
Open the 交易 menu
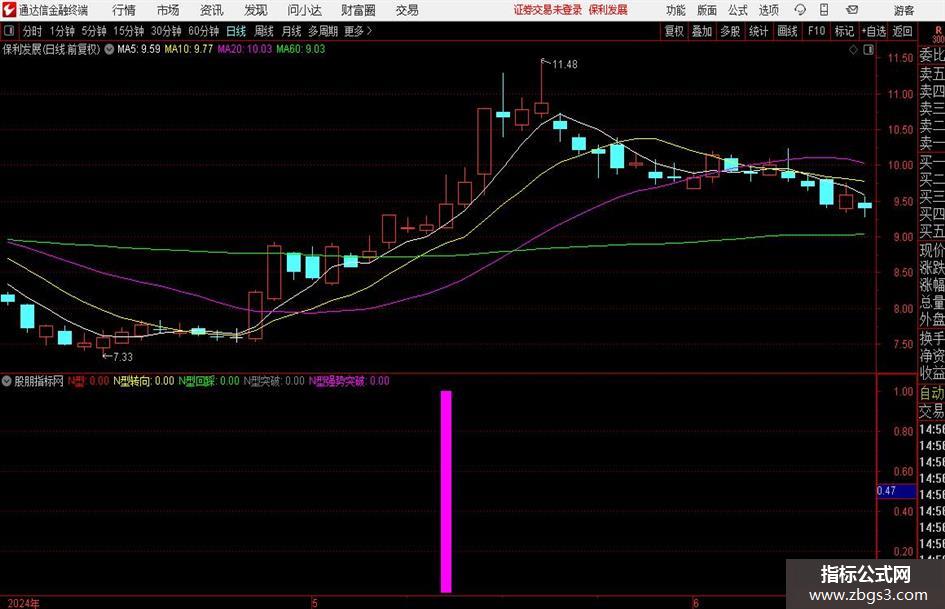click(x=407, y=10)
